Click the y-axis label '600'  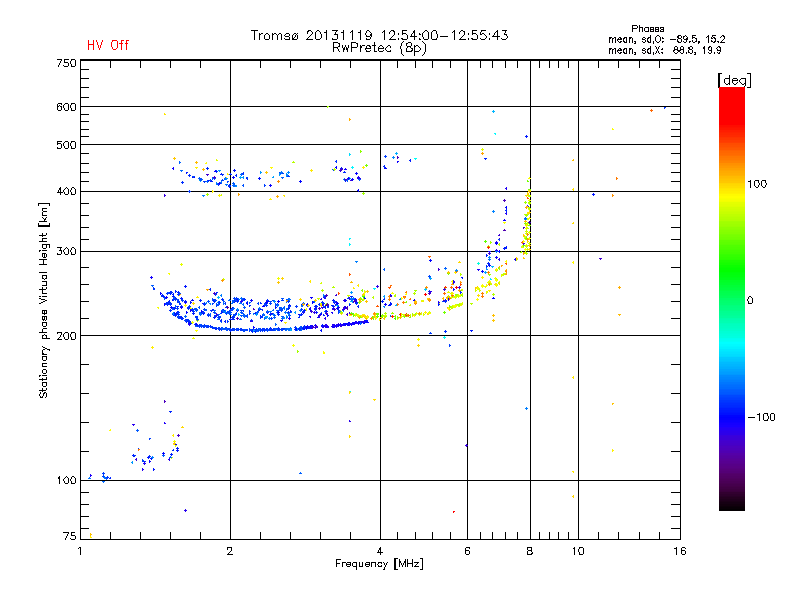[x=66, y=107]
